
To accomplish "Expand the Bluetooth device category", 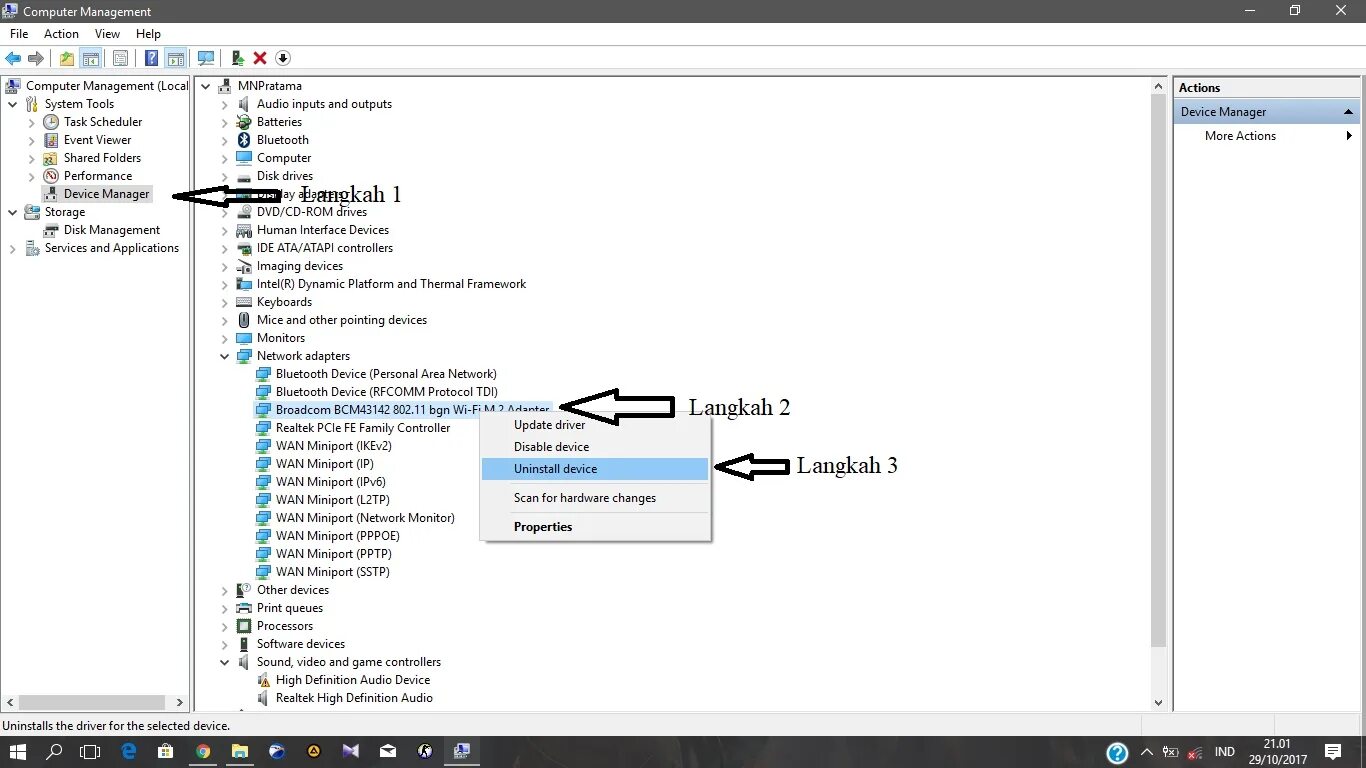I will click(x=225, y=140).
